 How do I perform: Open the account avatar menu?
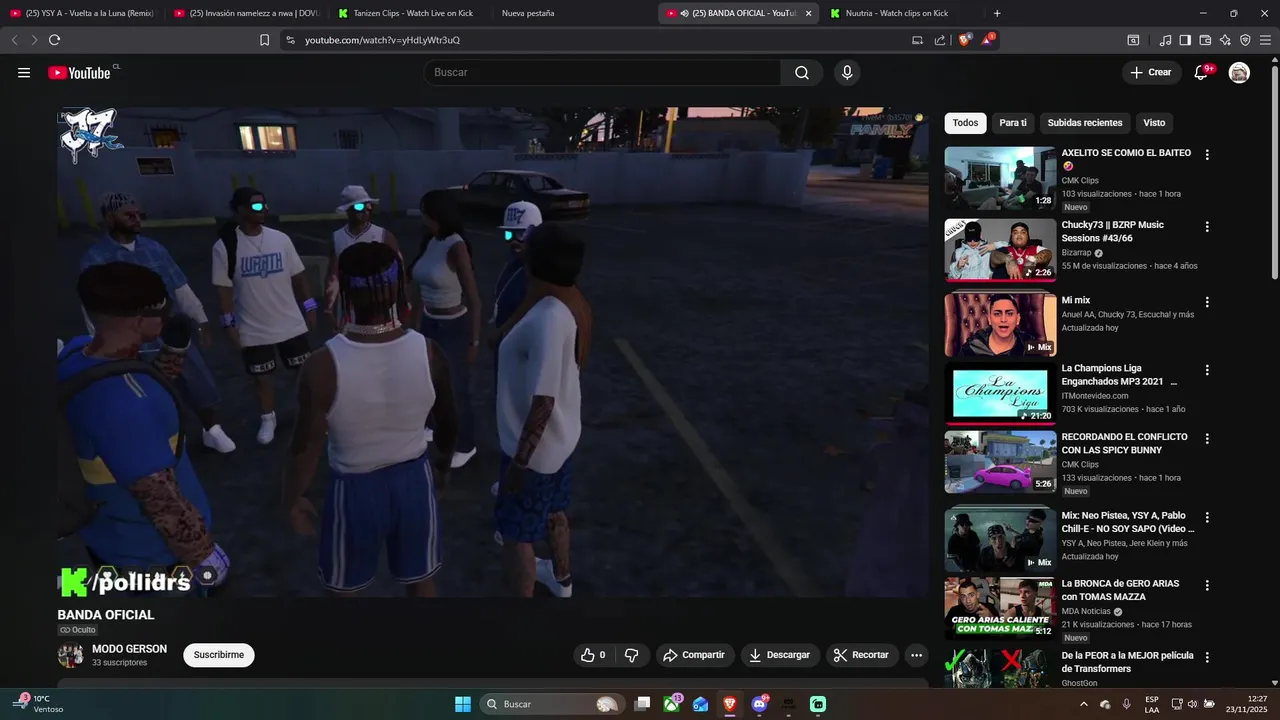(1239, 72)
